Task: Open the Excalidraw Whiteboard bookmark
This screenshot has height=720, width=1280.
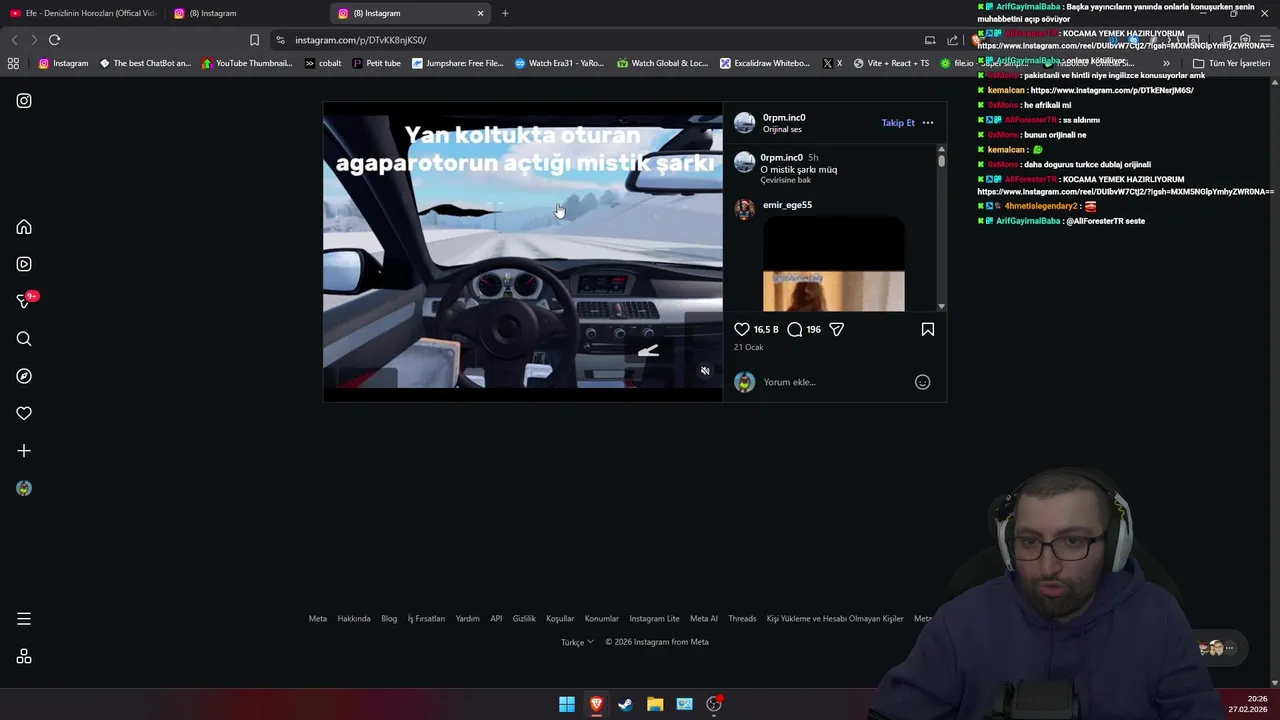Action: point(765,63)
